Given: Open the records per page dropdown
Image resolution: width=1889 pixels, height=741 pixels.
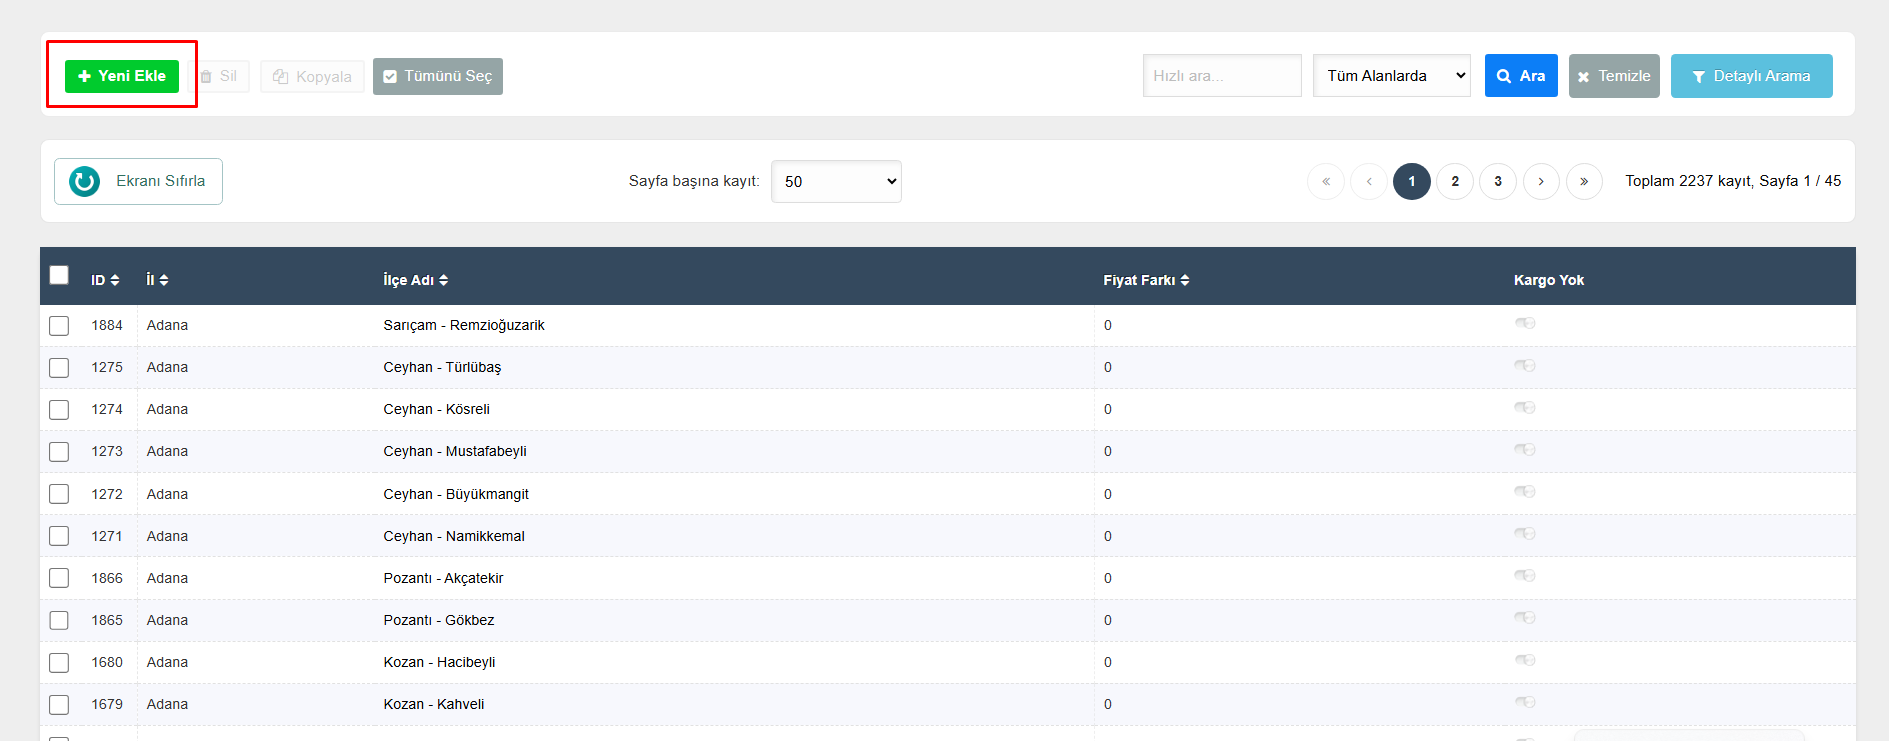Looking at the screenshot, I should (x=836, y=181).
